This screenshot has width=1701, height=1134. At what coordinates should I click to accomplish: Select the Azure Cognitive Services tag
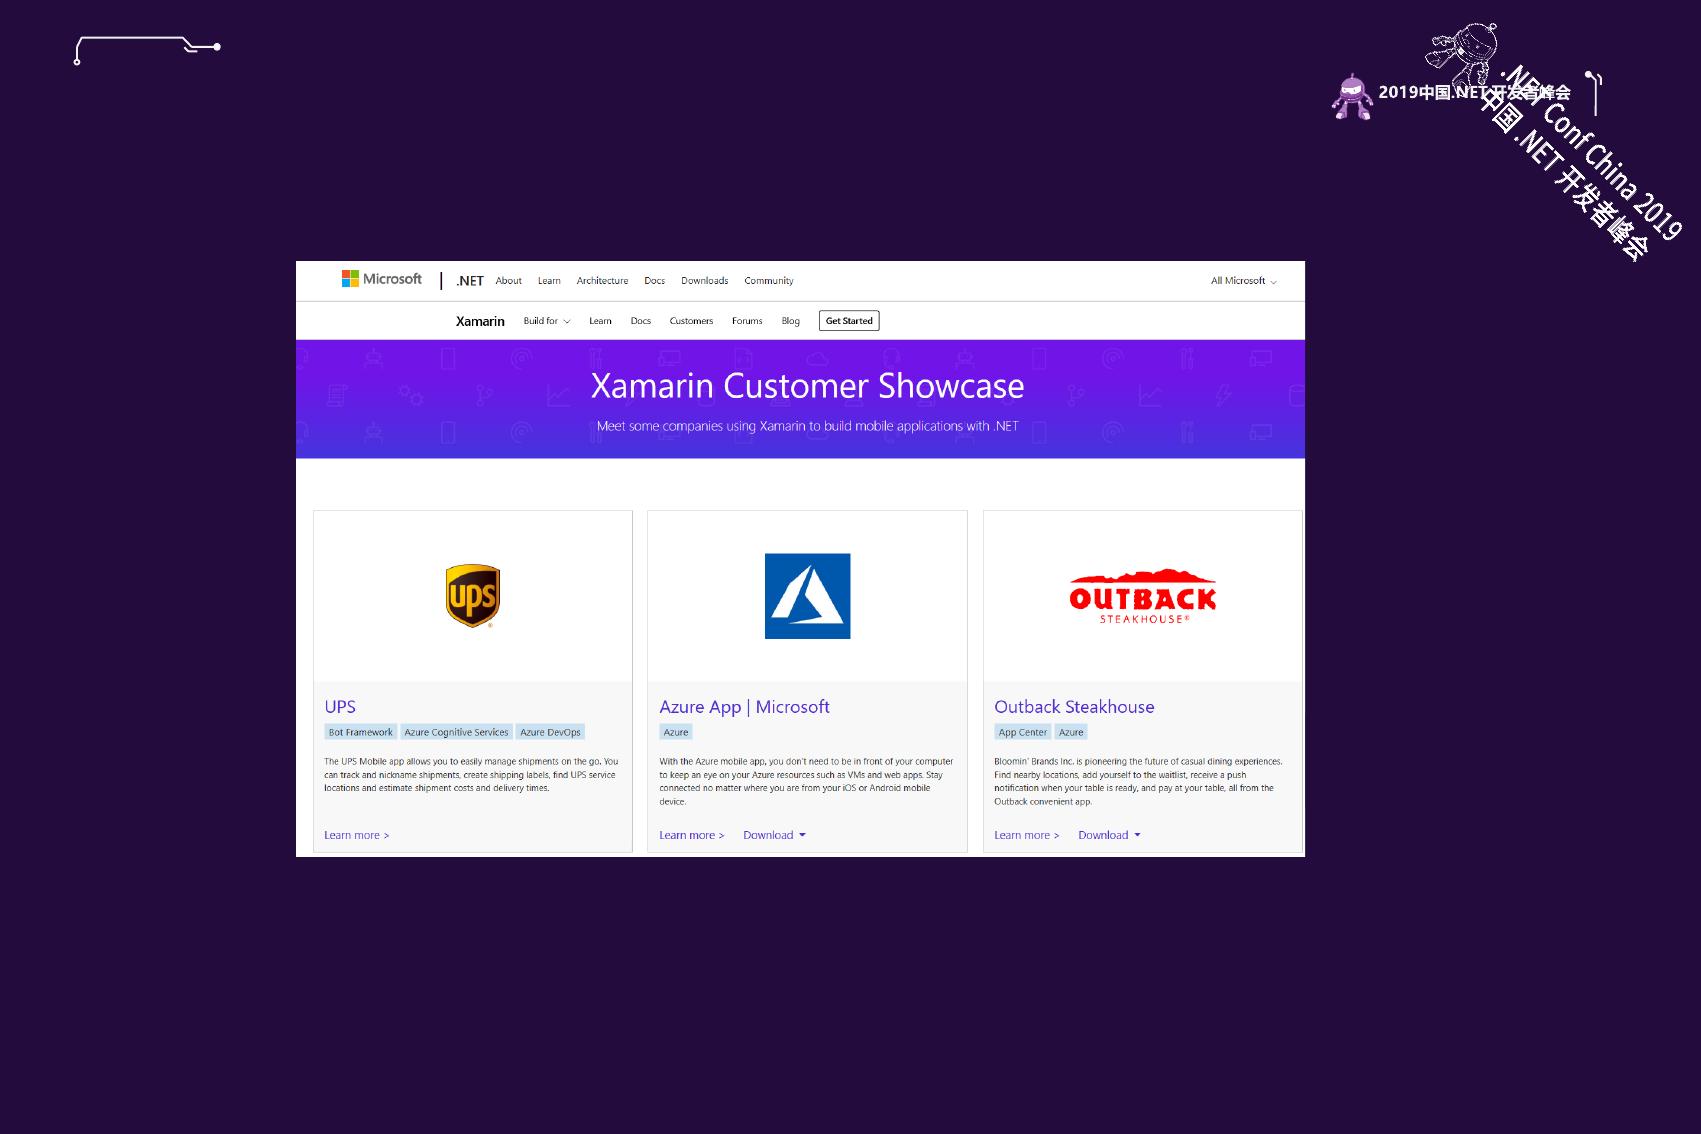coord(456,732)
